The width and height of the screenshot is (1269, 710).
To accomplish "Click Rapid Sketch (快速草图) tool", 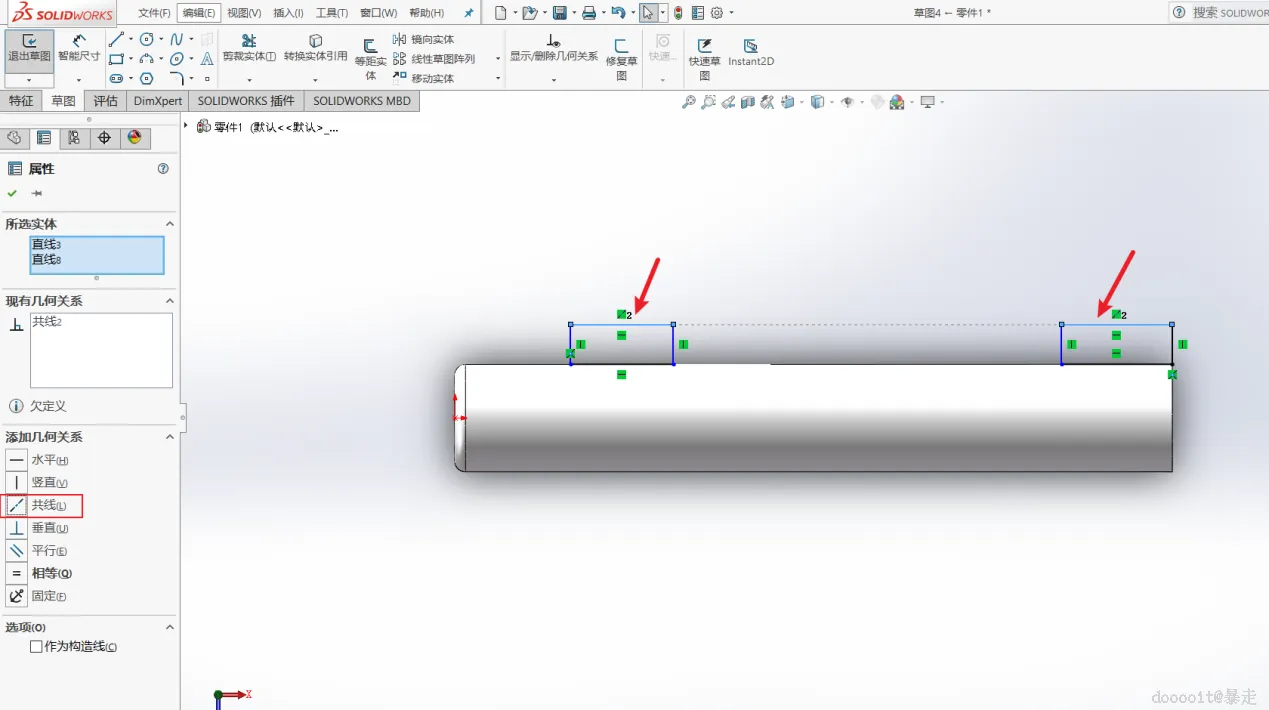I will tap(704, 59).
